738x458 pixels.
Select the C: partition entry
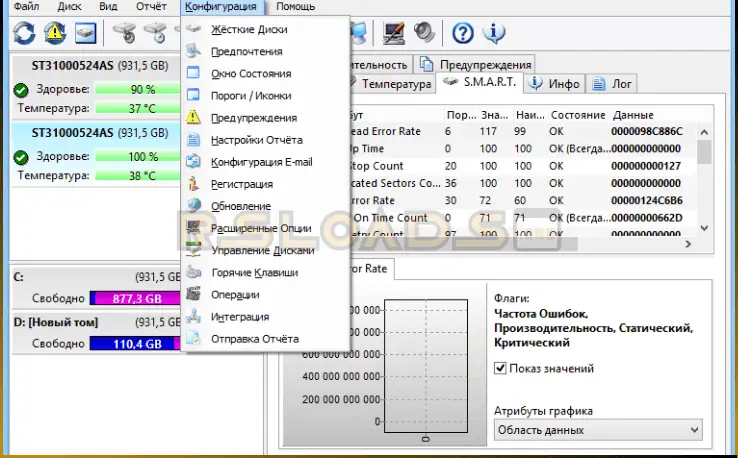(96, 288)
